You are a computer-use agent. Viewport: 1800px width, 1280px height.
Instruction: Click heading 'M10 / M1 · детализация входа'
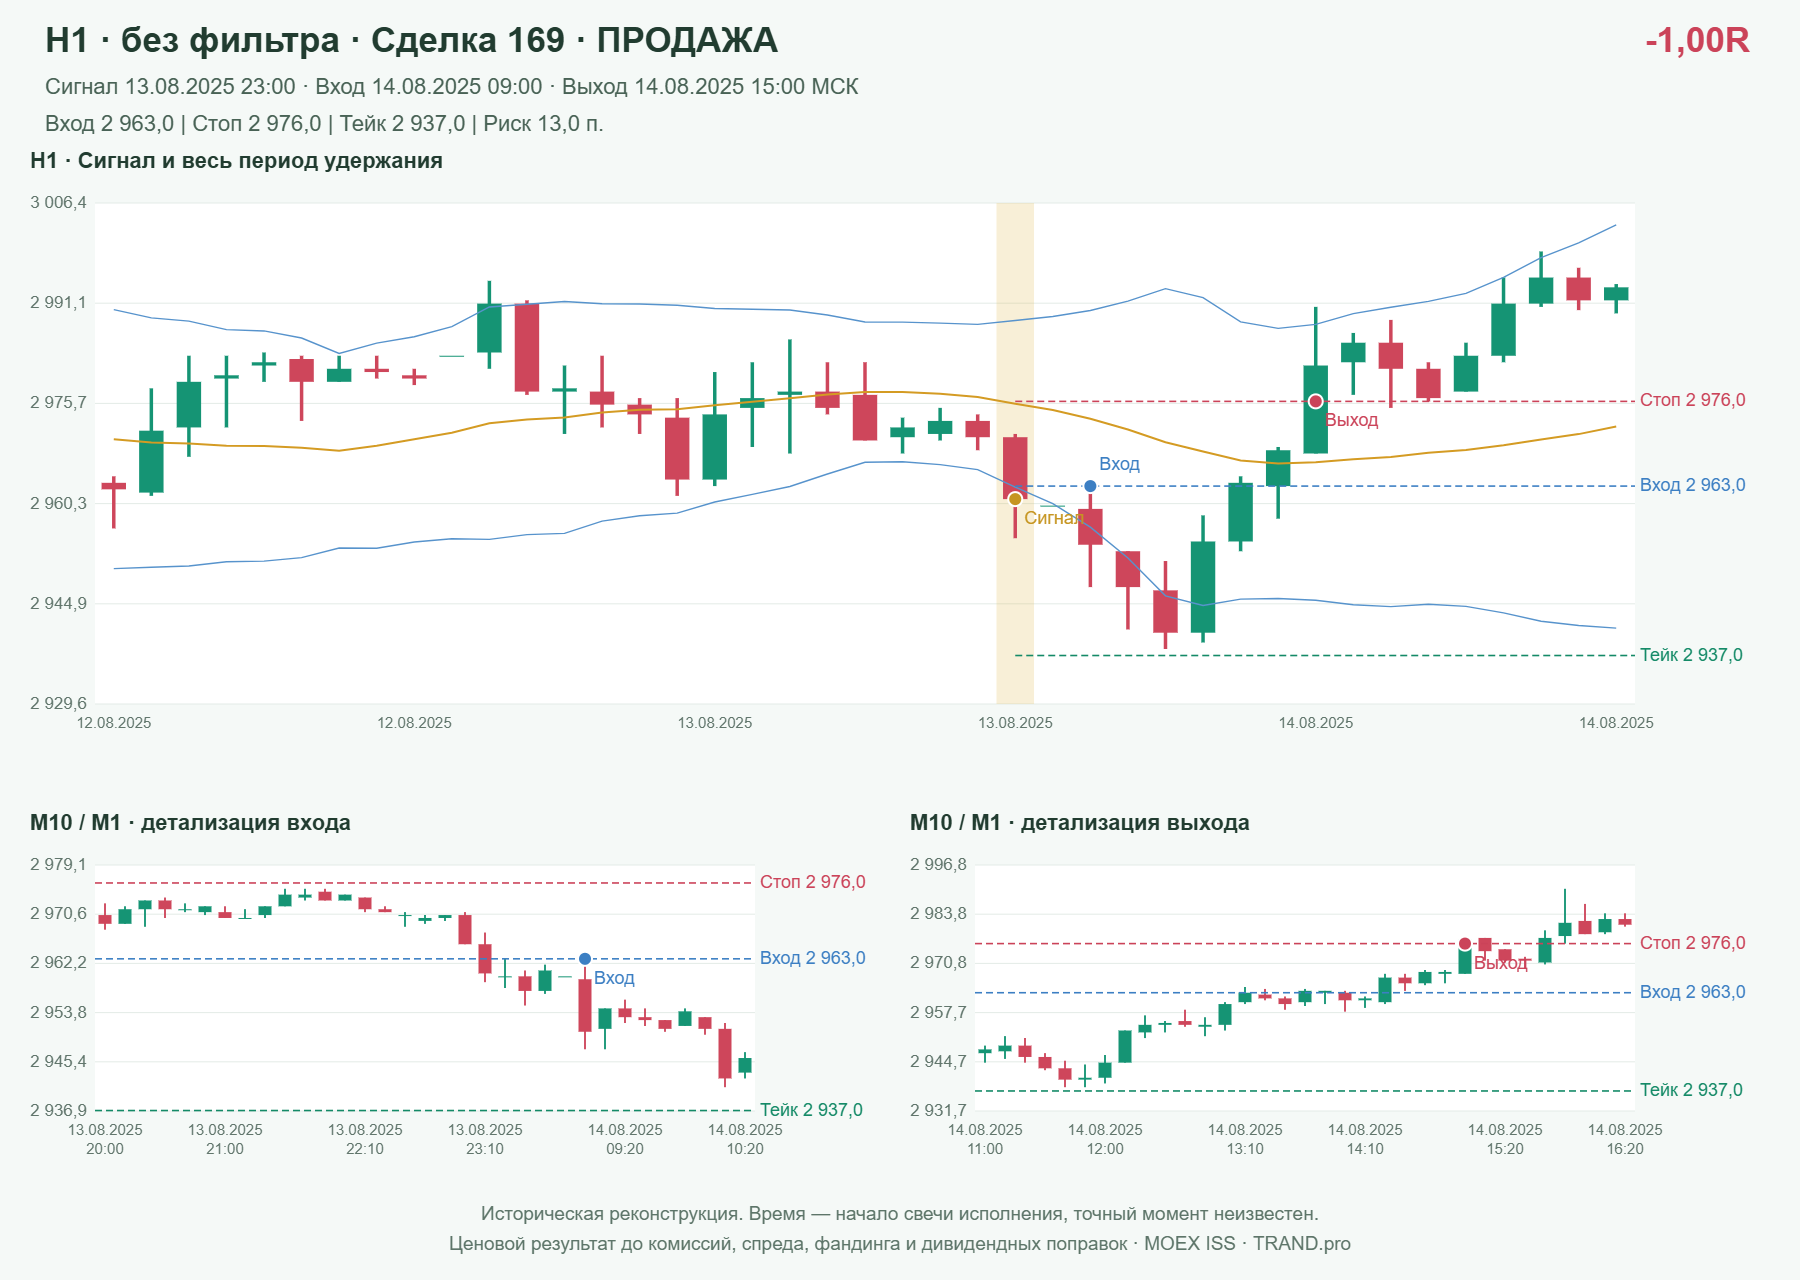click(x=190, y=823)
